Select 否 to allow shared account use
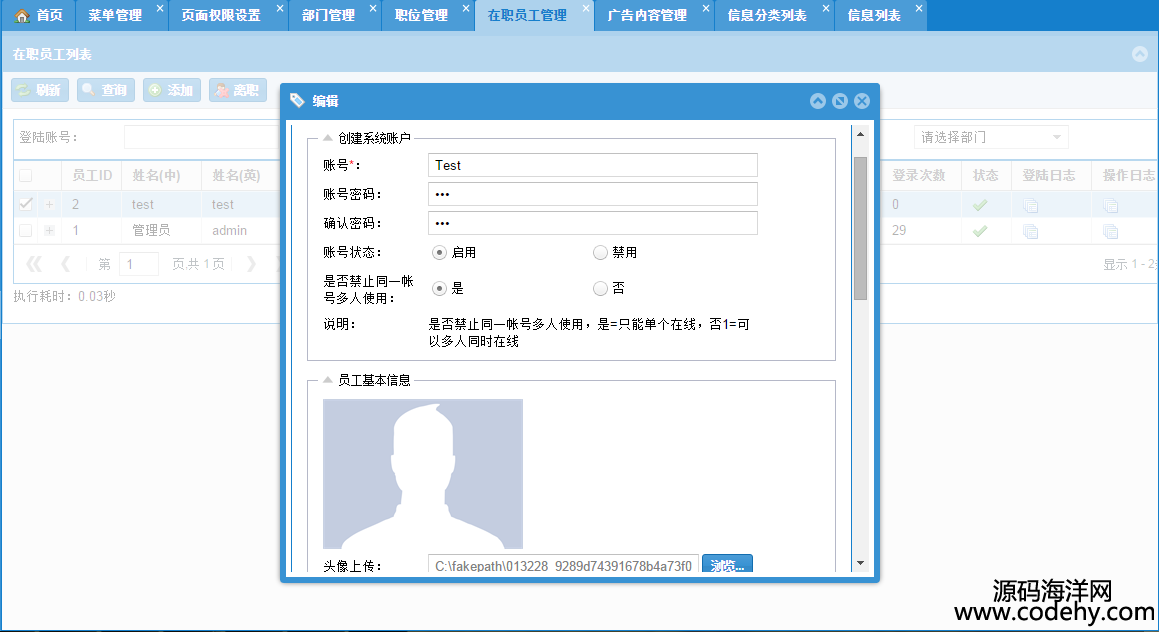1159x632 pixels. click(600, 288)
